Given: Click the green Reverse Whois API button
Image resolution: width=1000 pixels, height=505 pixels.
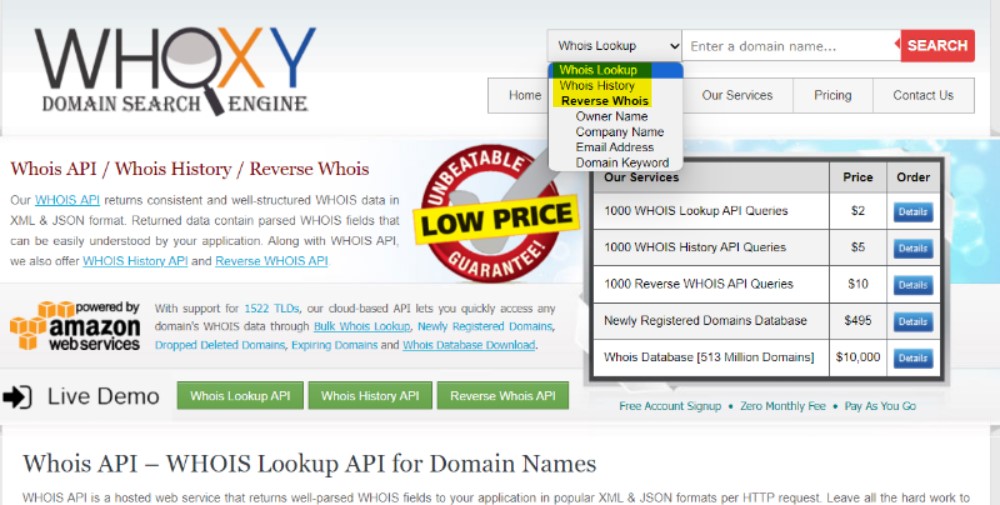Looking at the screenshot, I should pos(503,396).
